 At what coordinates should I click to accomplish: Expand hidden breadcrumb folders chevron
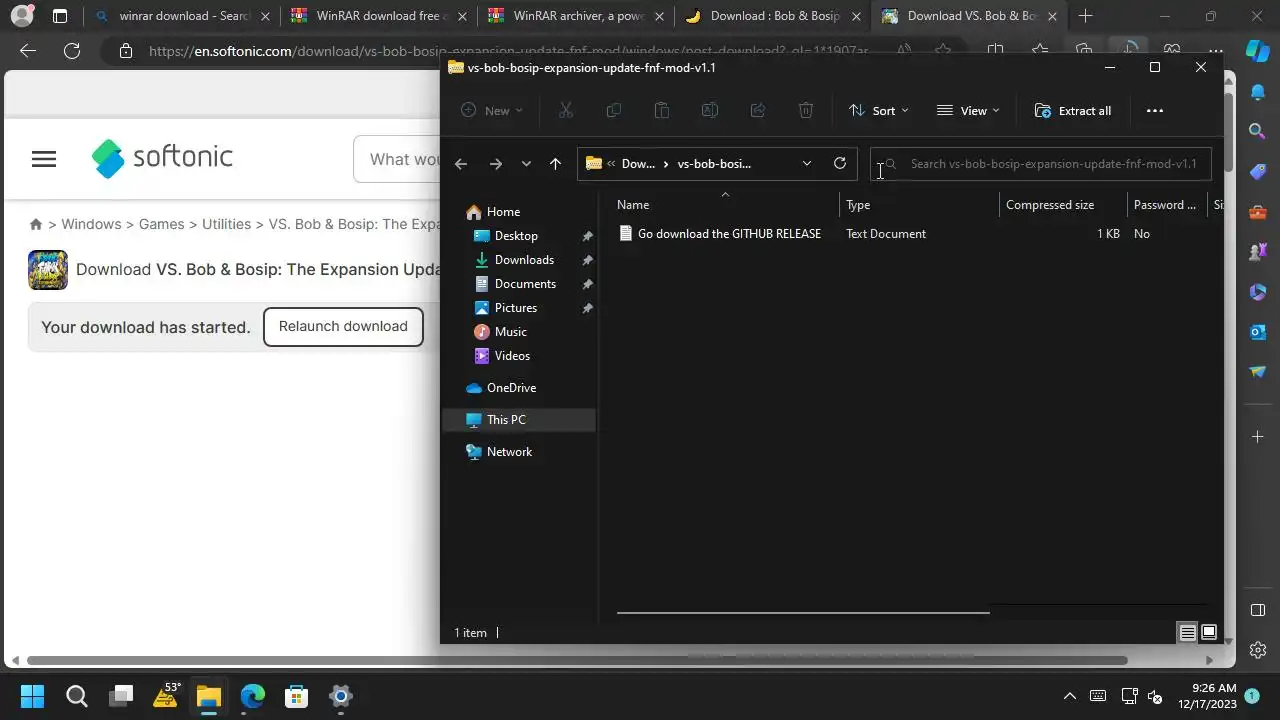click(x=611, y=163)
